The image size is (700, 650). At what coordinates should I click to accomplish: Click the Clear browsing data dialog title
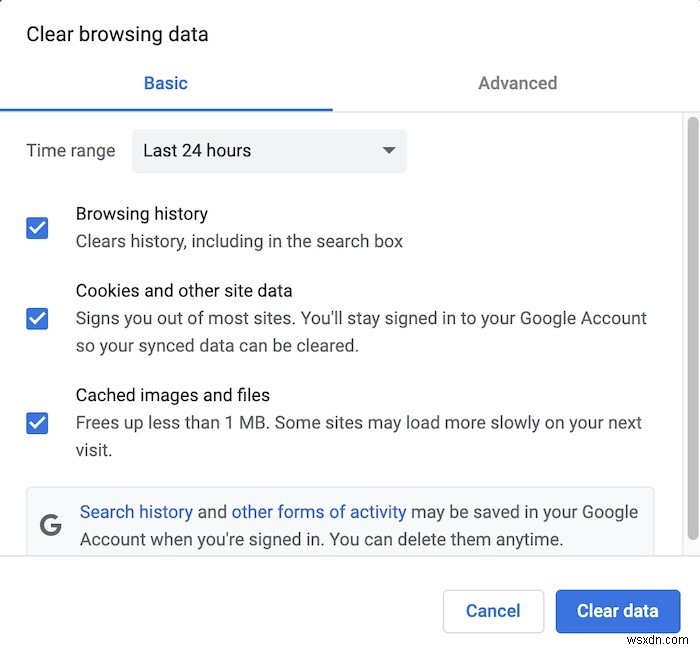click(117, 34)
